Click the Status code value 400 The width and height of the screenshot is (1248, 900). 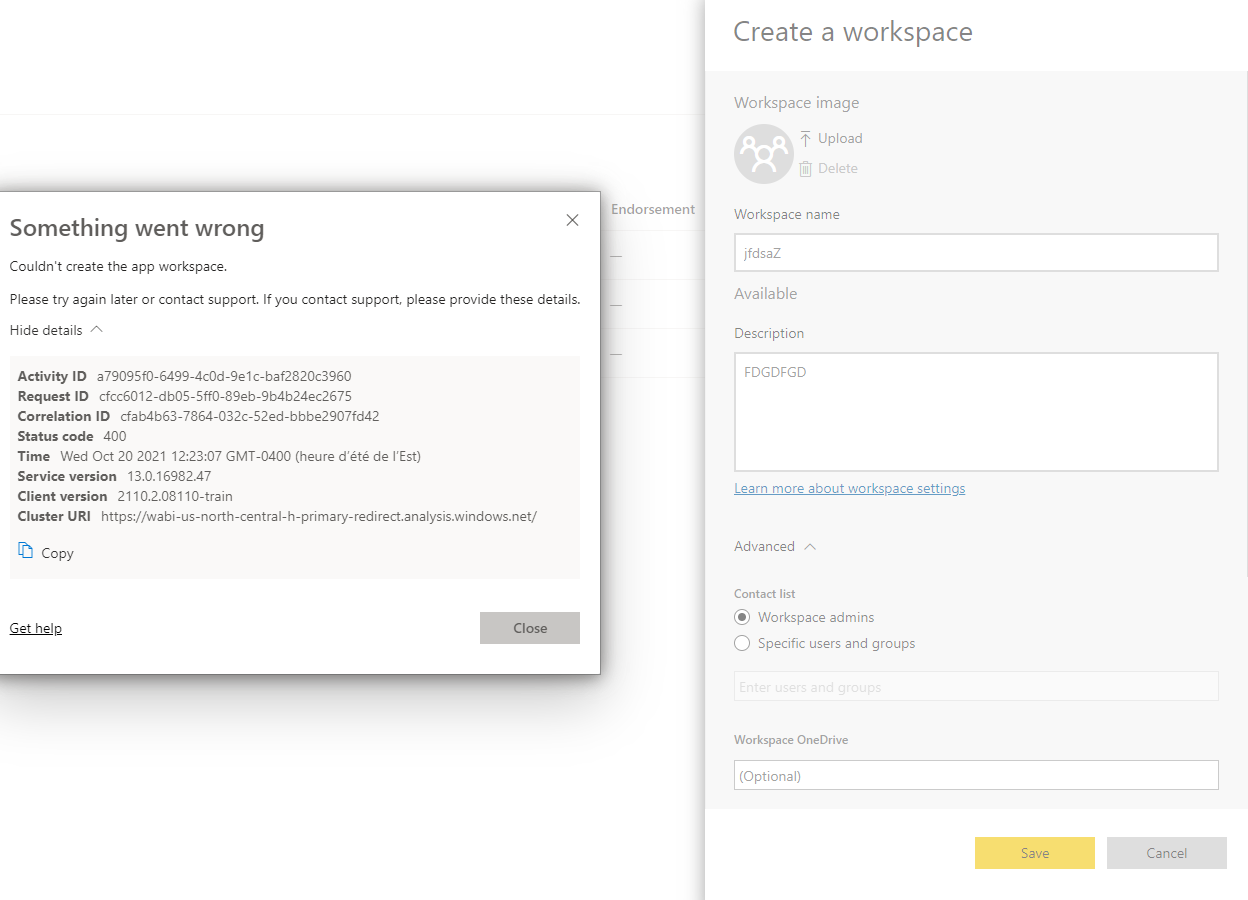point(115,436)
